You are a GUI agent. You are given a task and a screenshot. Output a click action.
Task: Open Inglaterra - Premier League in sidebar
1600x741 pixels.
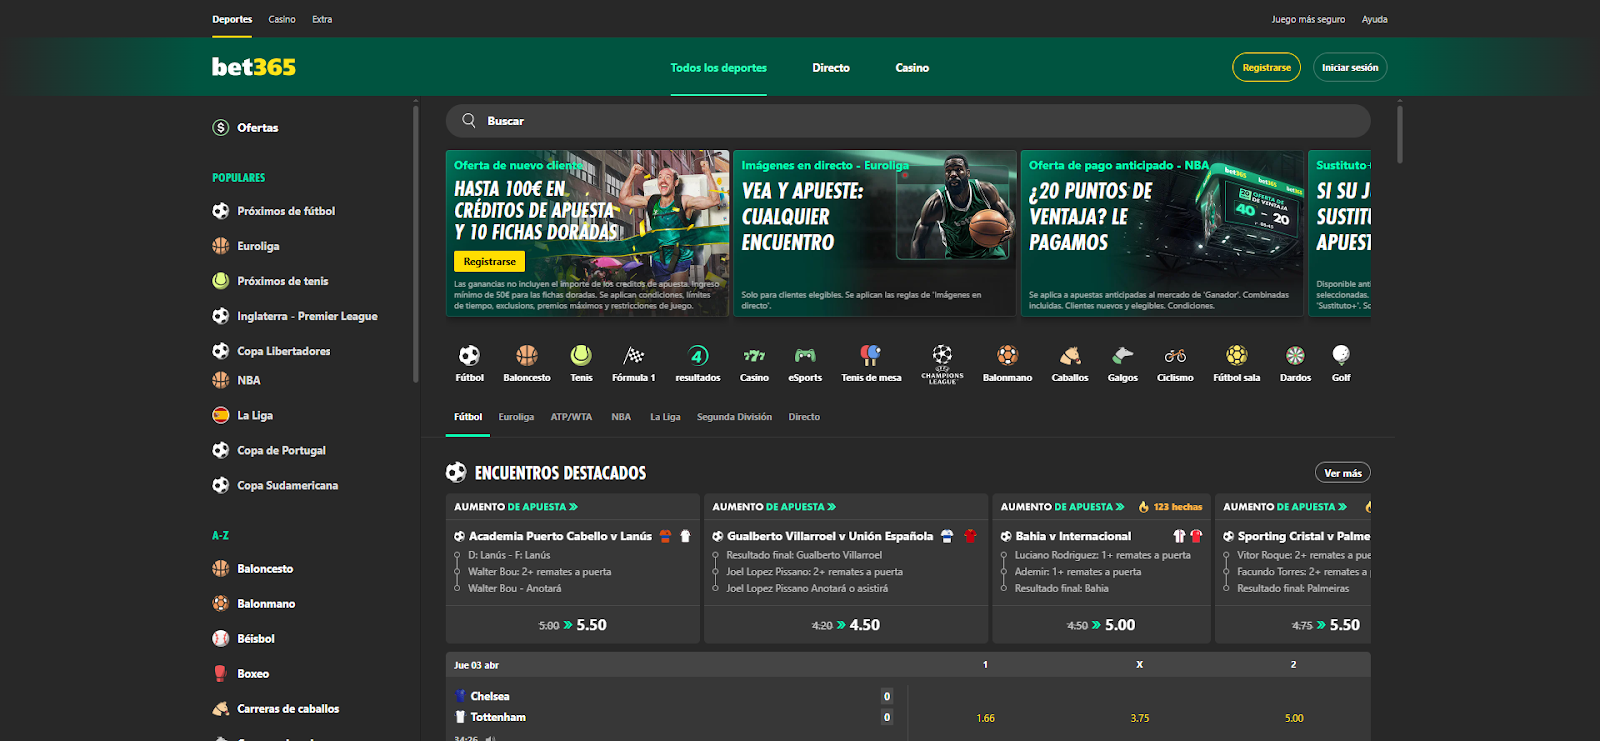307,316
